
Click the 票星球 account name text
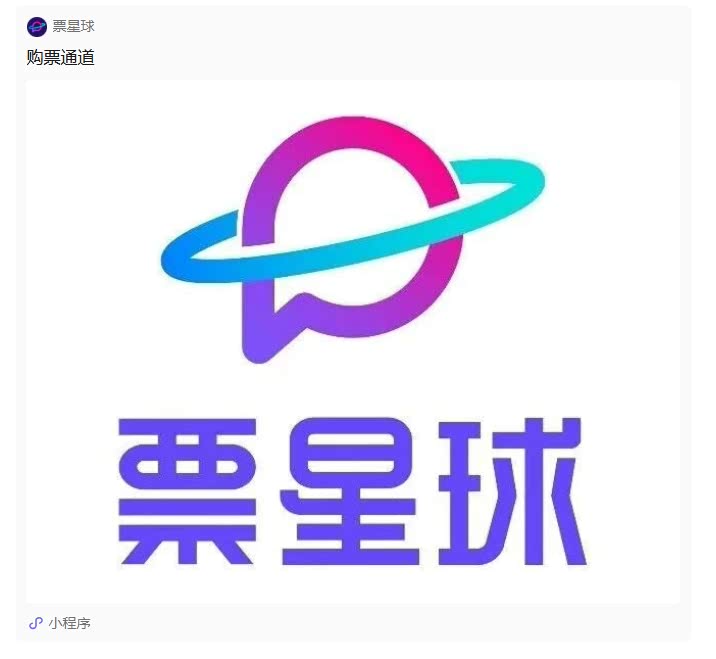point(74,26)
